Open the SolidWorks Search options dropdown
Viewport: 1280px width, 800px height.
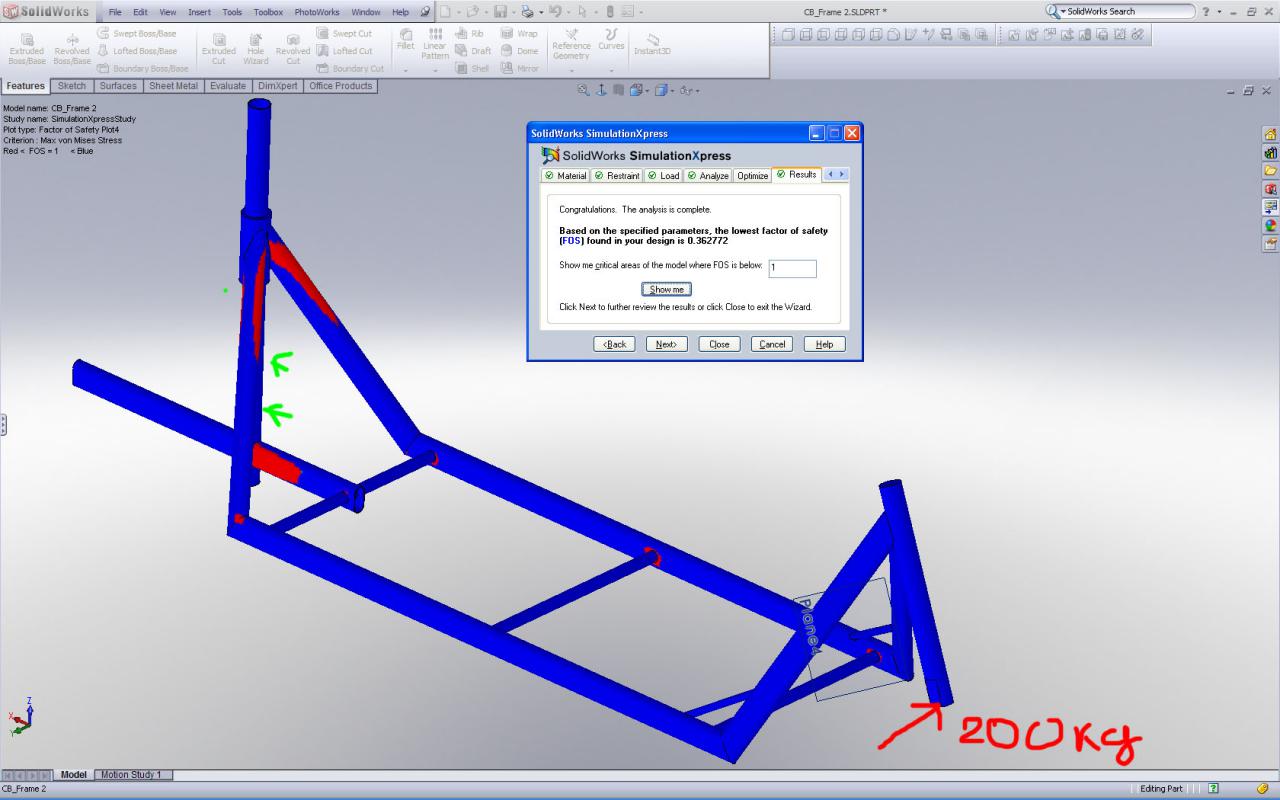1064,12
